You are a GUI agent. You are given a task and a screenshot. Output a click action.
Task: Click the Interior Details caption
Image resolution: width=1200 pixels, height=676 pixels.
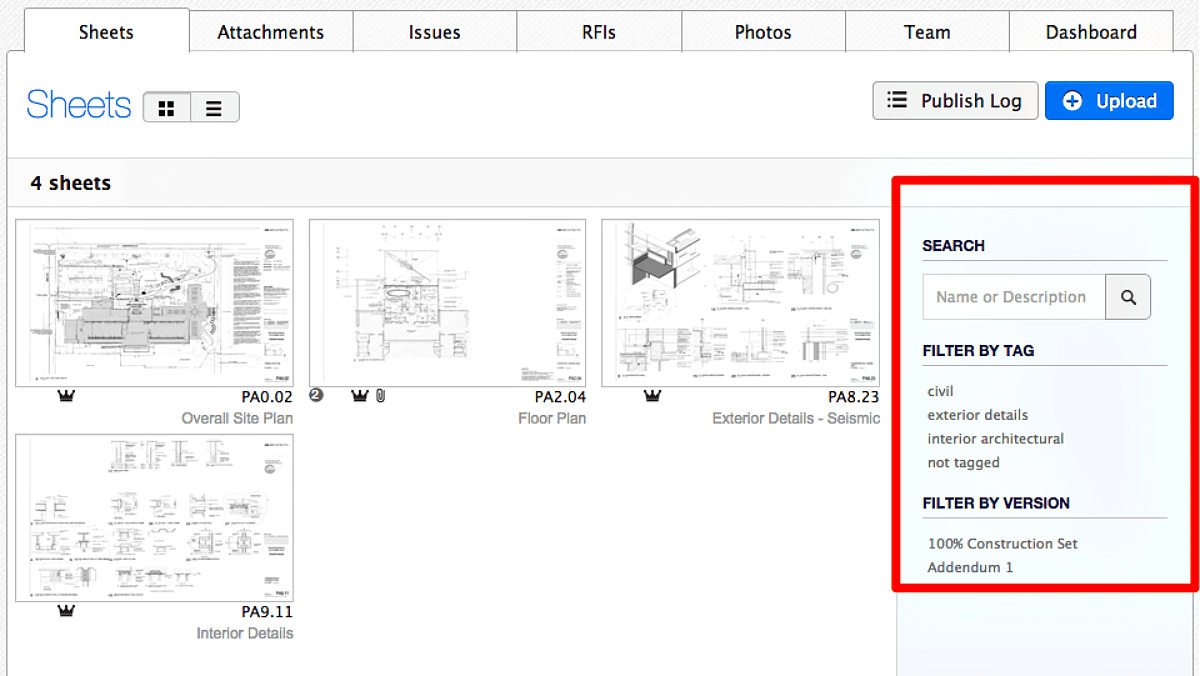(x=245, y=633)
